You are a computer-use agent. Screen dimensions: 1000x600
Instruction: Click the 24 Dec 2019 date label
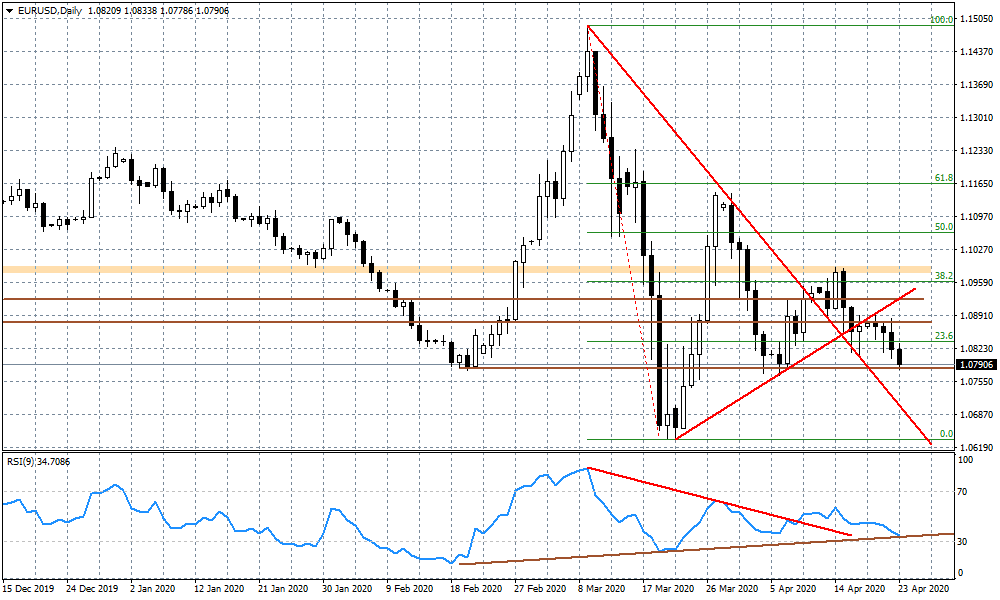tap(92, 589)
